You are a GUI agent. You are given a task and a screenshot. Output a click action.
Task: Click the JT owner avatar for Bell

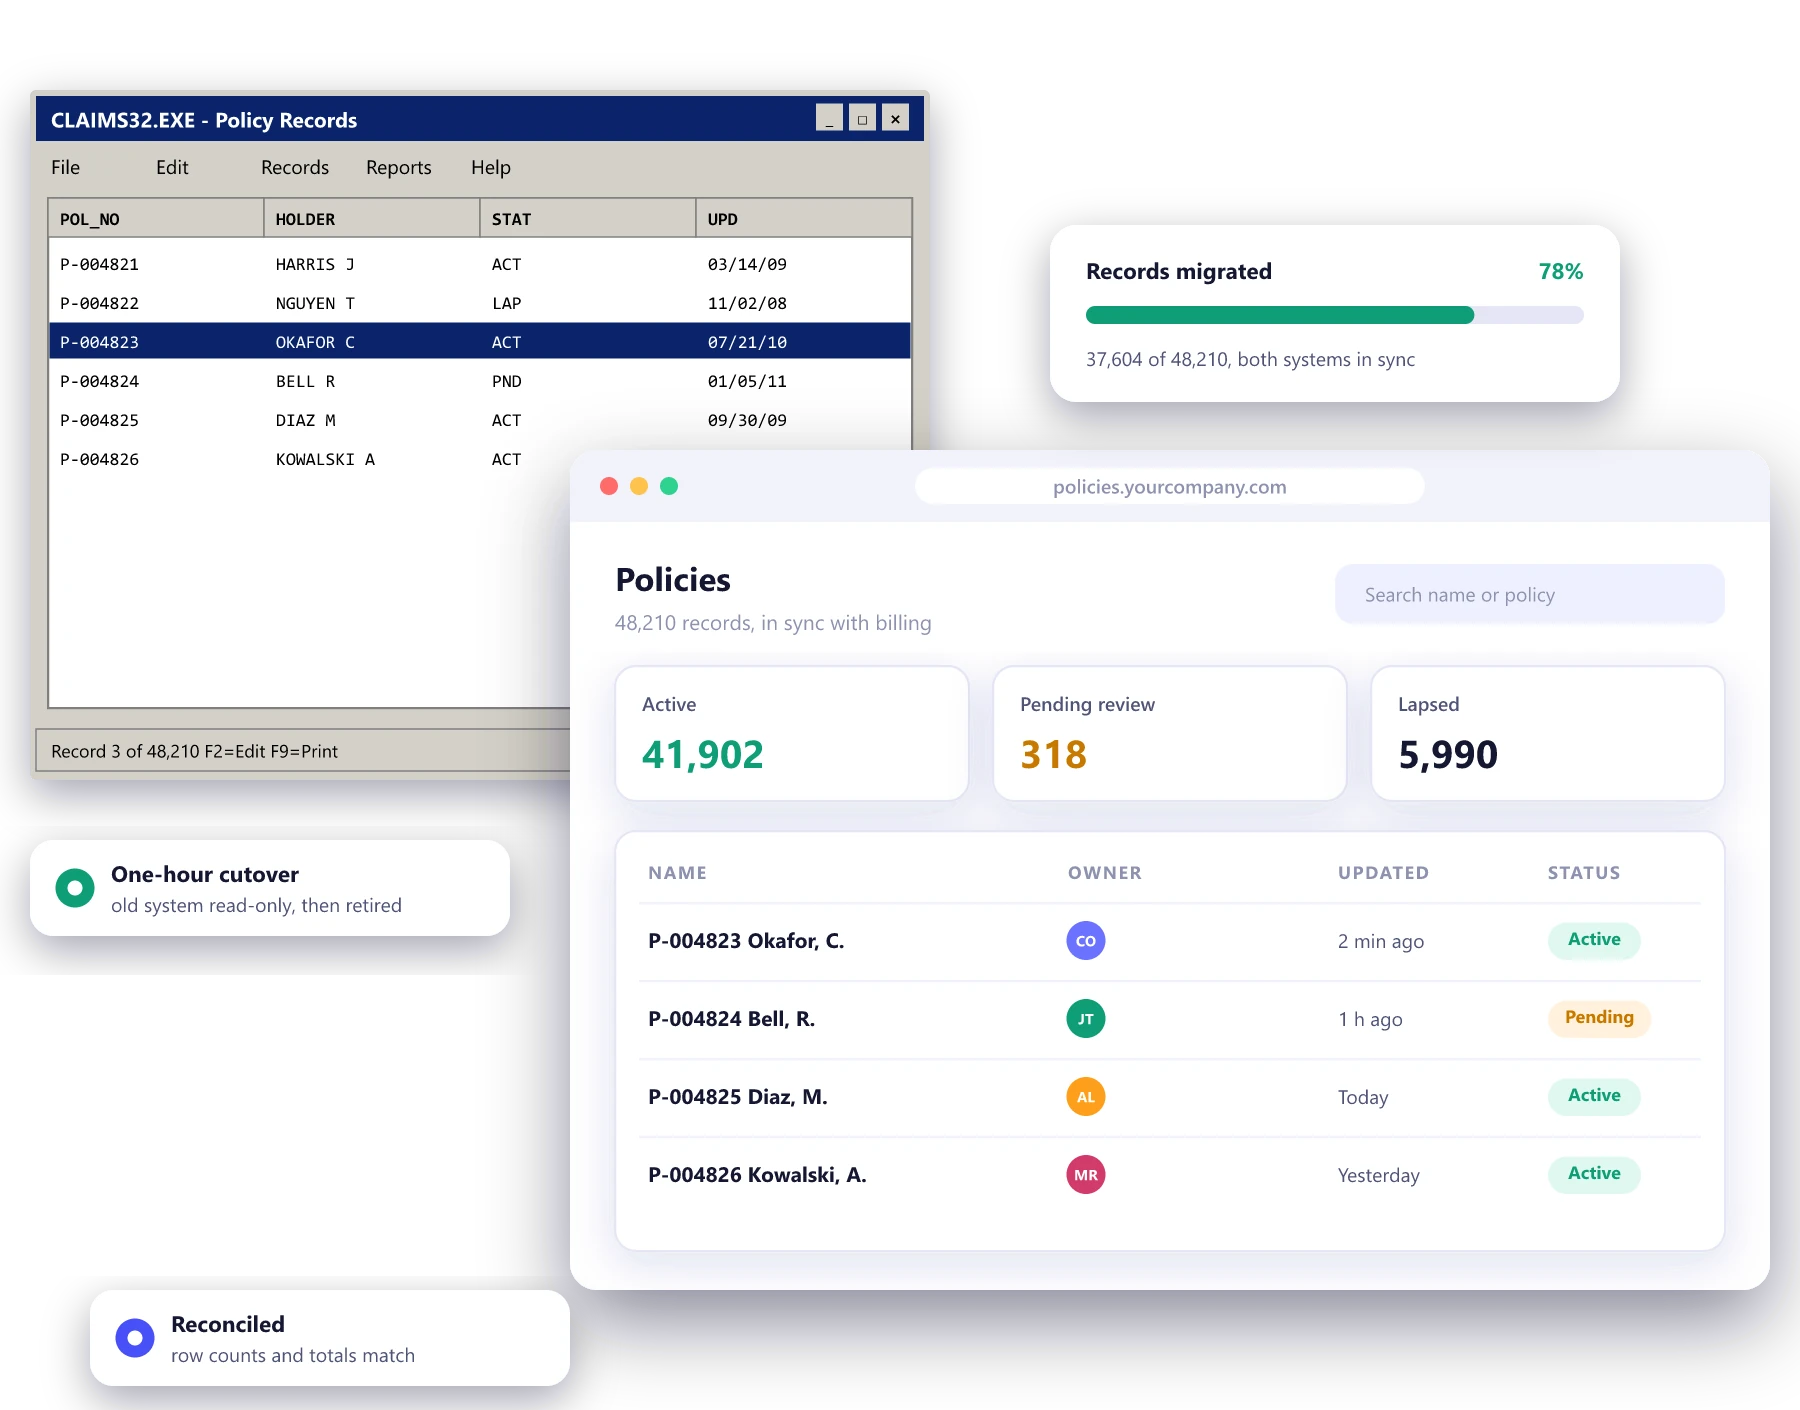1086,1018
